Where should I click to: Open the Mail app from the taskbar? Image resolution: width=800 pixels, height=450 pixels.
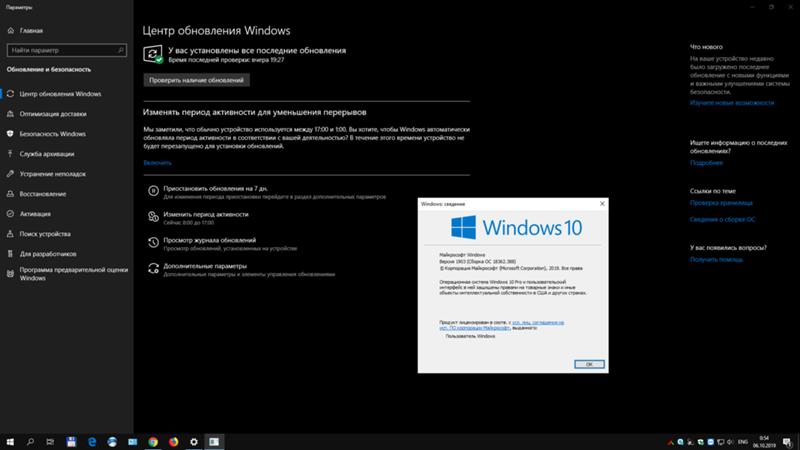point(133,442)
